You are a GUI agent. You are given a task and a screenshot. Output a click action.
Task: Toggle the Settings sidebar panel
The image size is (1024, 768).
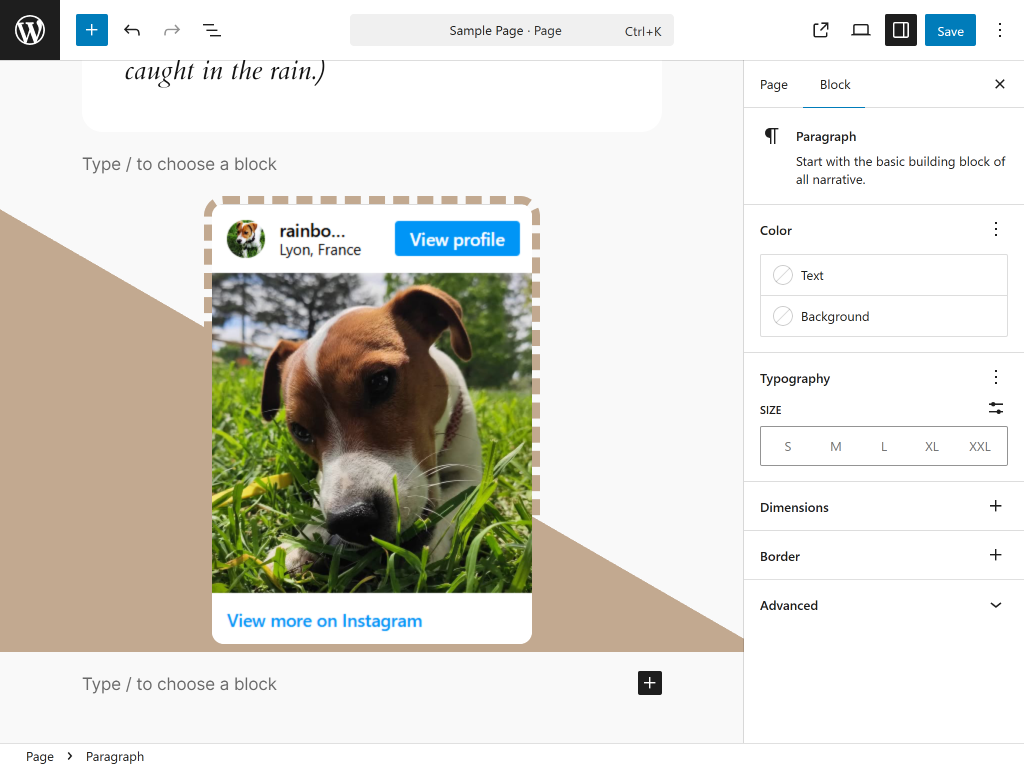[901, 30]
